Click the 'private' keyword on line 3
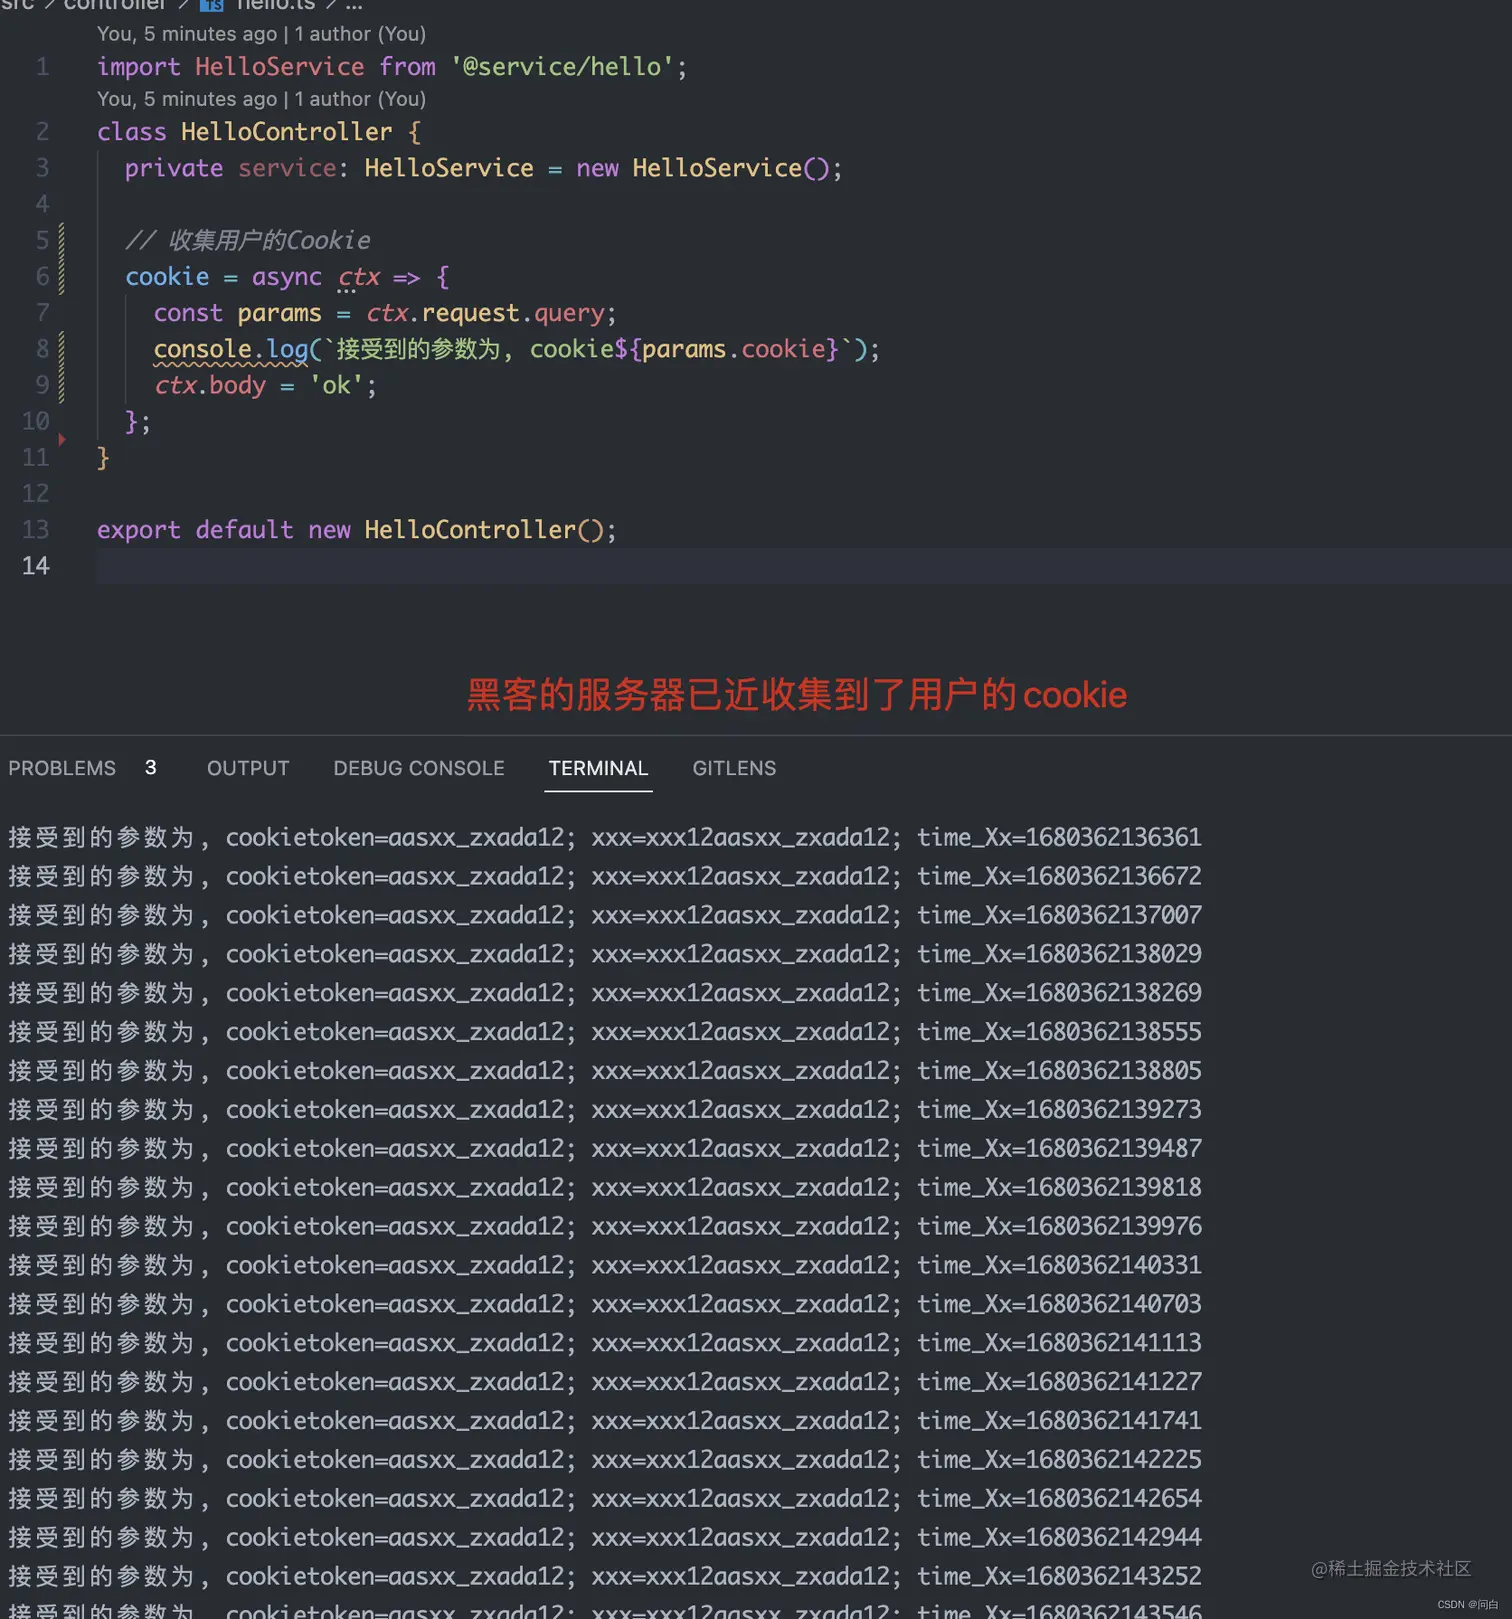1512x1619 pixels. 174,168
